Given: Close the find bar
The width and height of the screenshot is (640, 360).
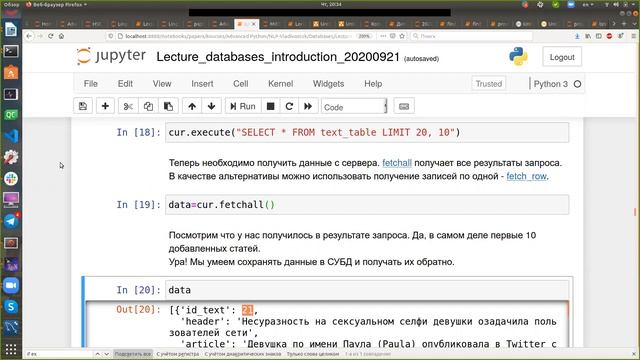Looking at the screenshot, I should [x=633, y=354].
